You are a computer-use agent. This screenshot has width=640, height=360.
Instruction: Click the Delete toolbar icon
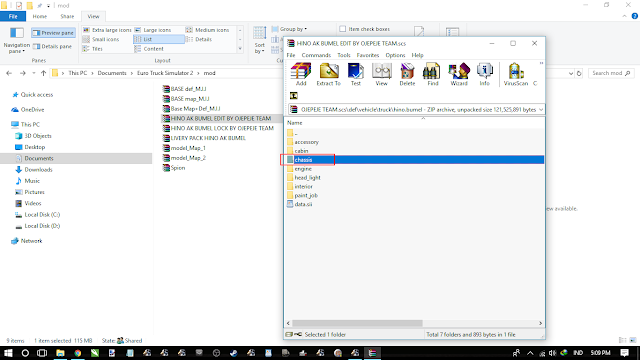tap(407, 74)
